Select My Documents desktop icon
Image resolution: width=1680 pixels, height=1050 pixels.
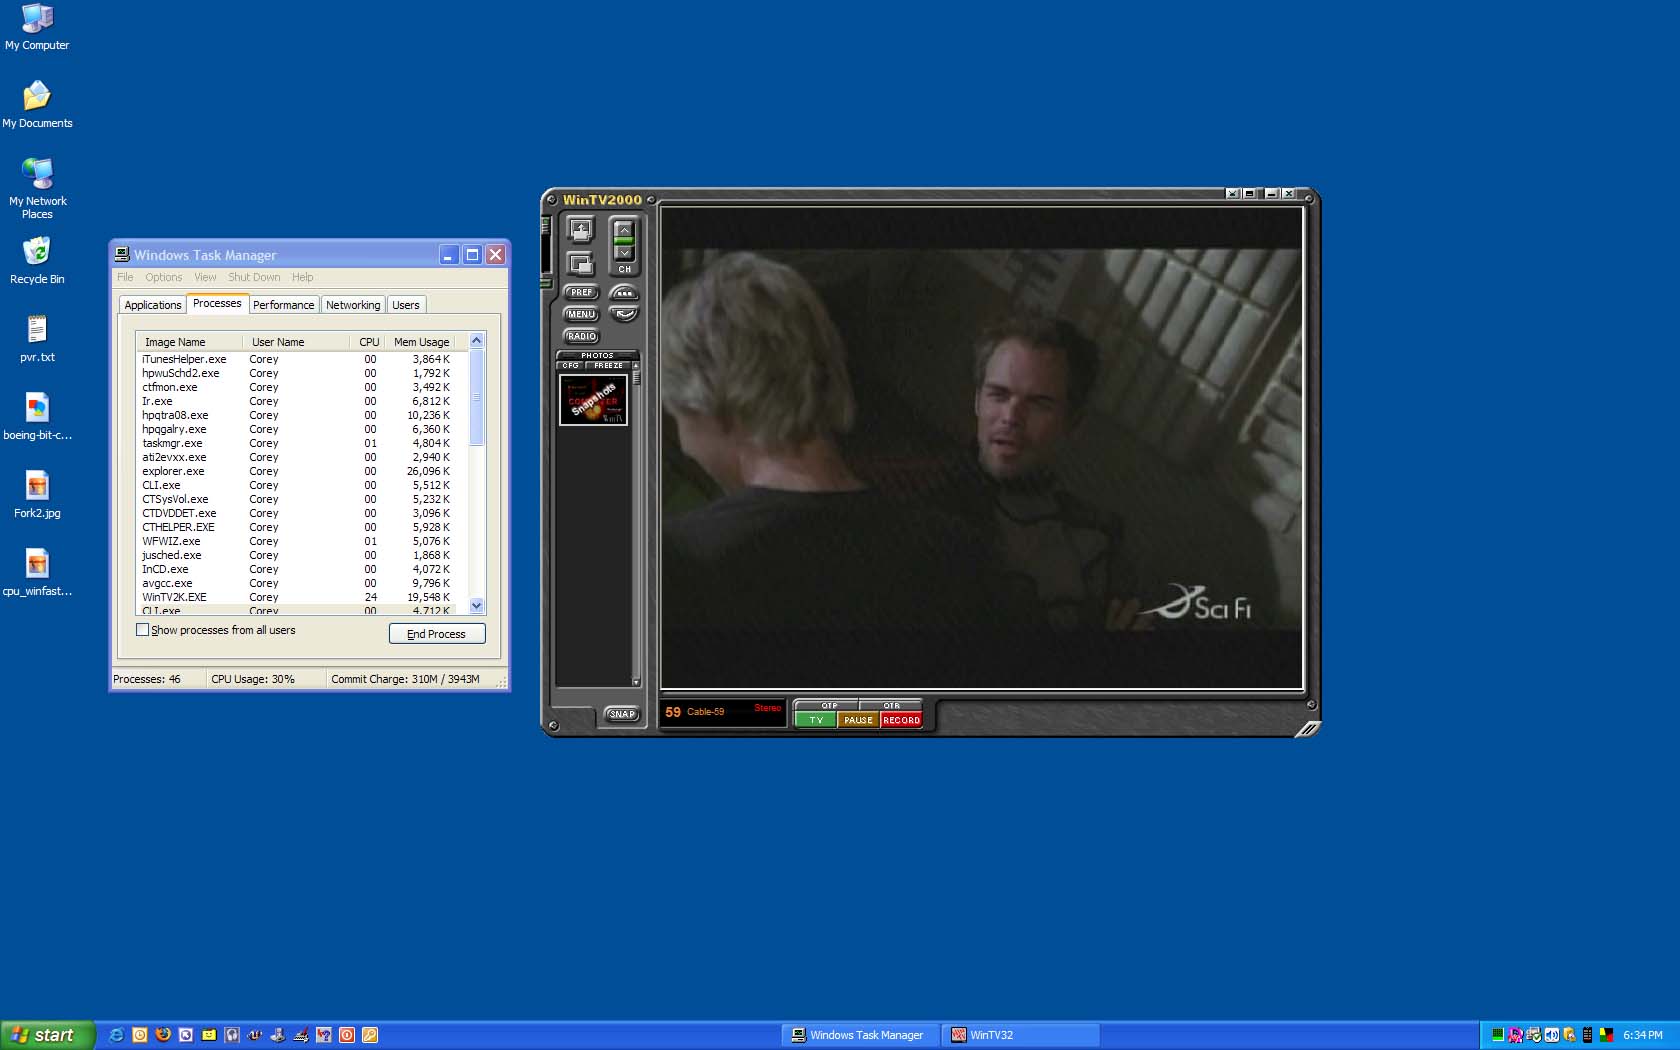(x=37, y=104)
